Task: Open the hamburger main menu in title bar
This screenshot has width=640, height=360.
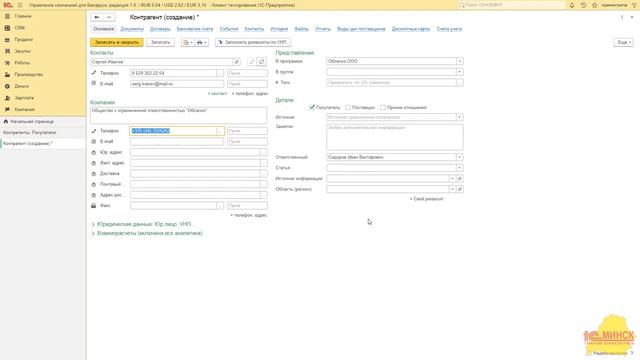Action: tap(20, 5)
